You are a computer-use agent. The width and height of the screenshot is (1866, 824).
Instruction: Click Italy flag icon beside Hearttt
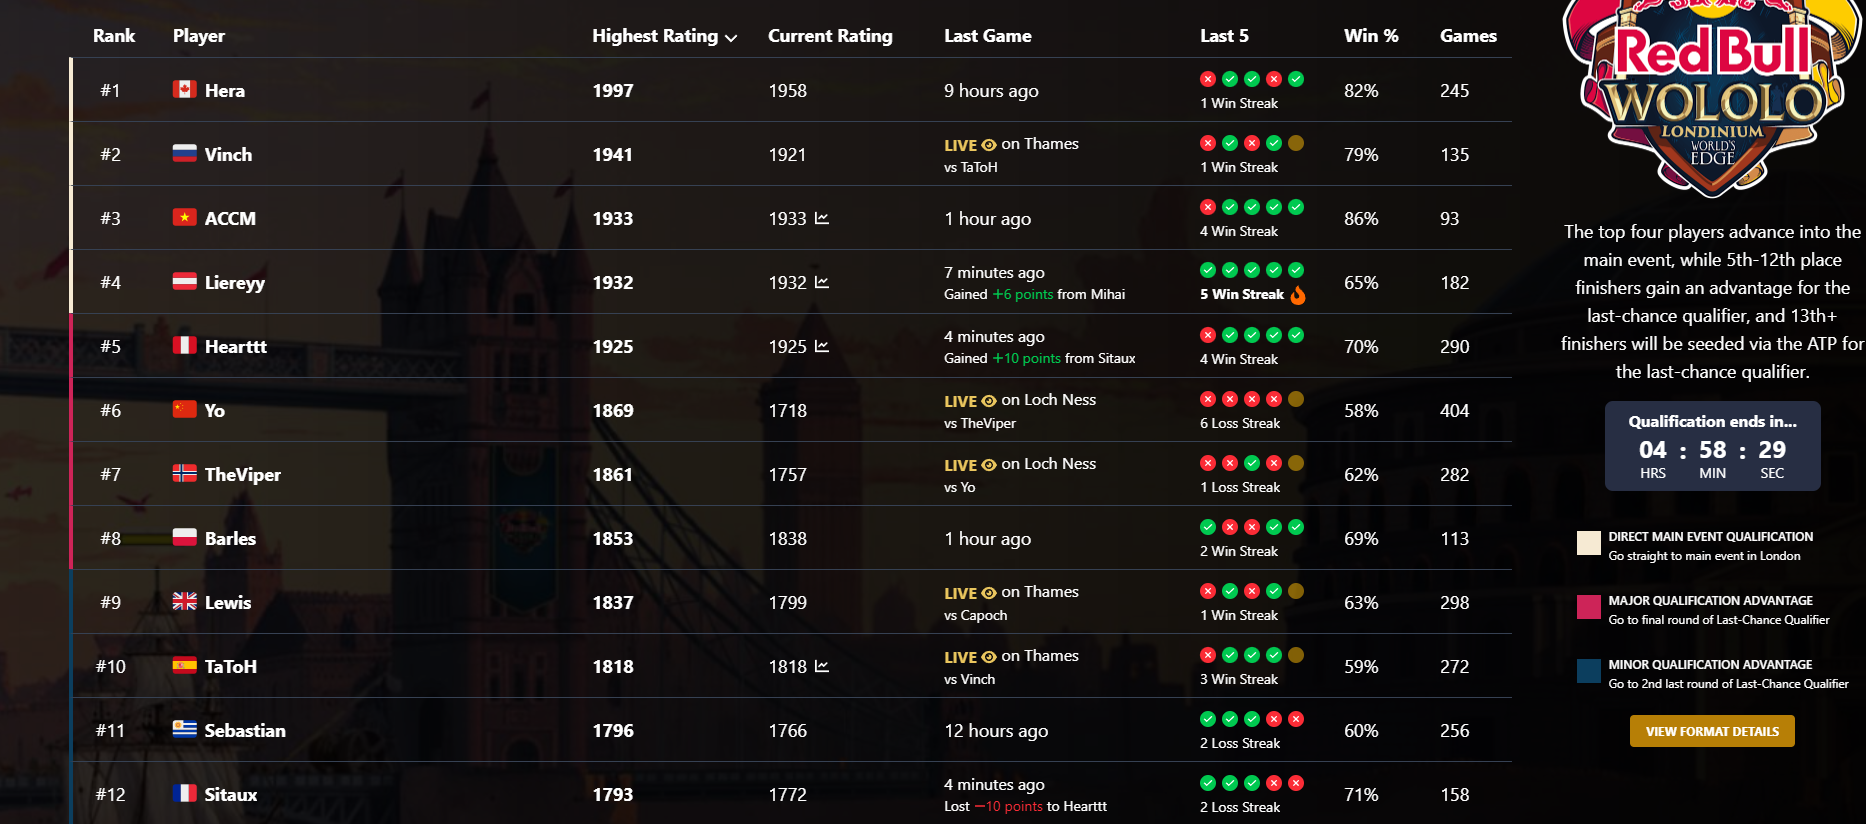184,345
